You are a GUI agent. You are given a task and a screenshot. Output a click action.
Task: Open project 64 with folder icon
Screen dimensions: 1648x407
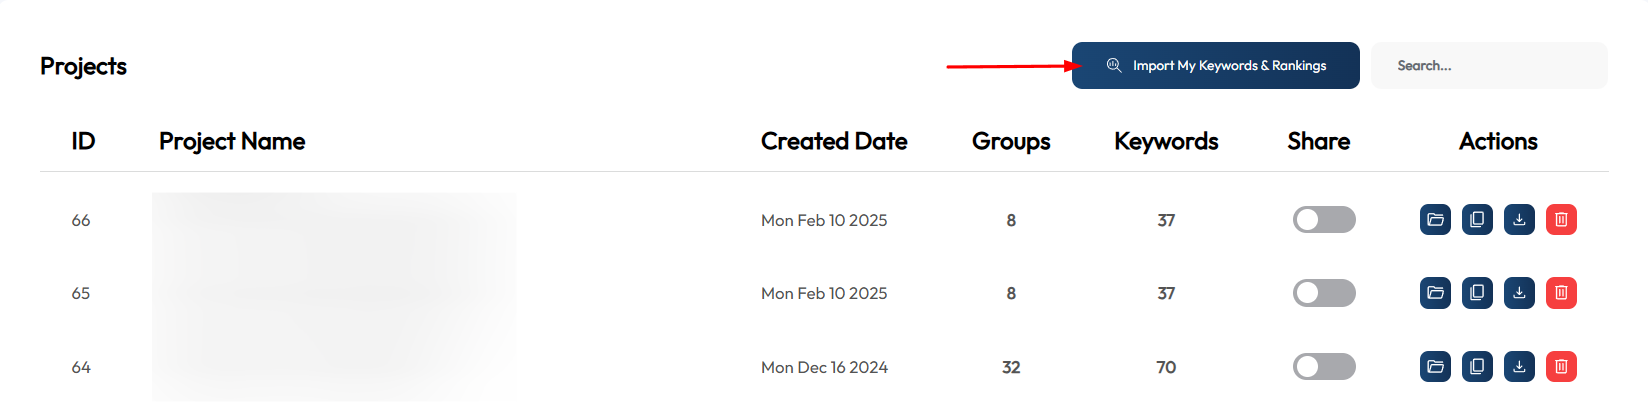point(1435,366)
